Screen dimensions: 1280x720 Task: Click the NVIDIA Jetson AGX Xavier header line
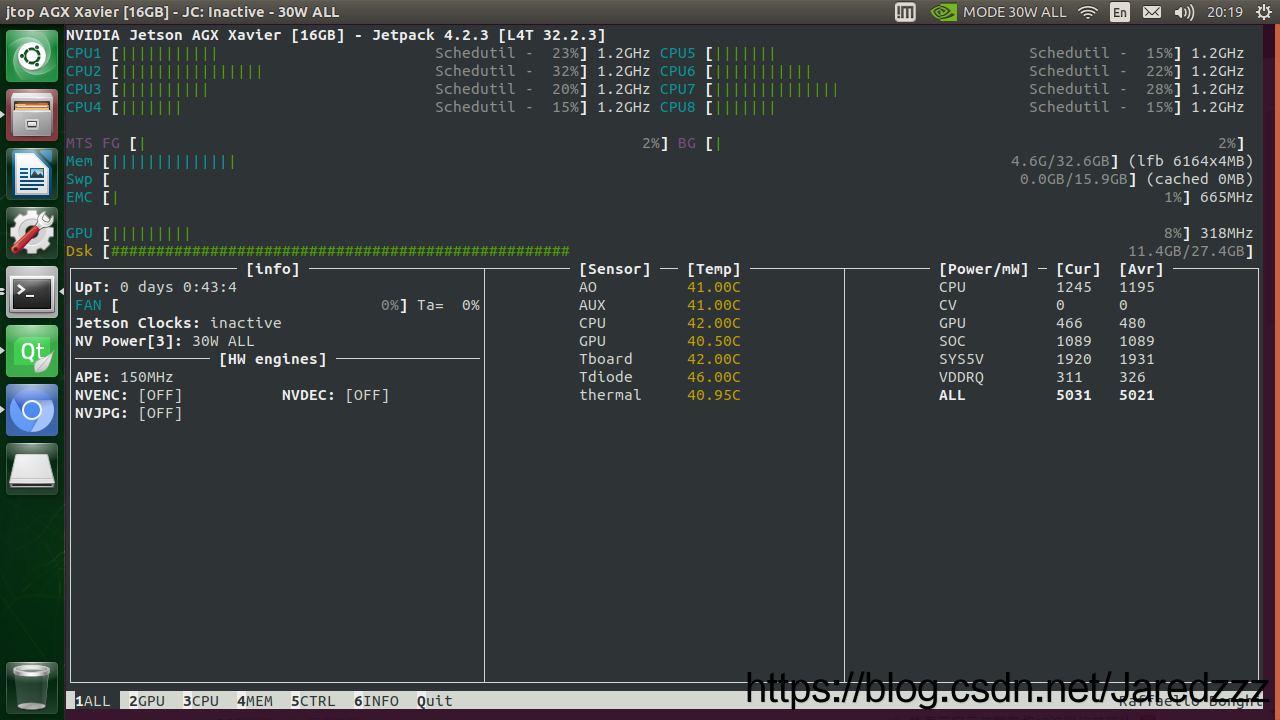tap(336, 35)
